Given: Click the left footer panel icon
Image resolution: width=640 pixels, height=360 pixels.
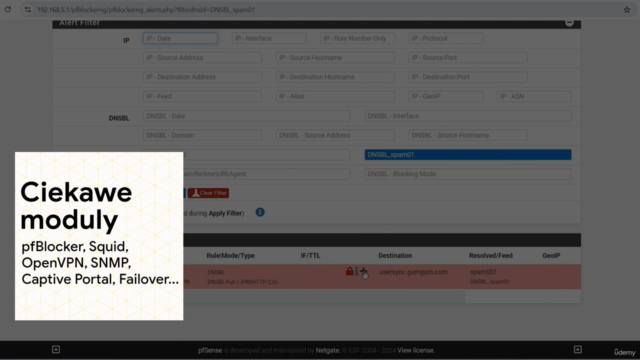Looking at the screenshot, I should (56, 349).
